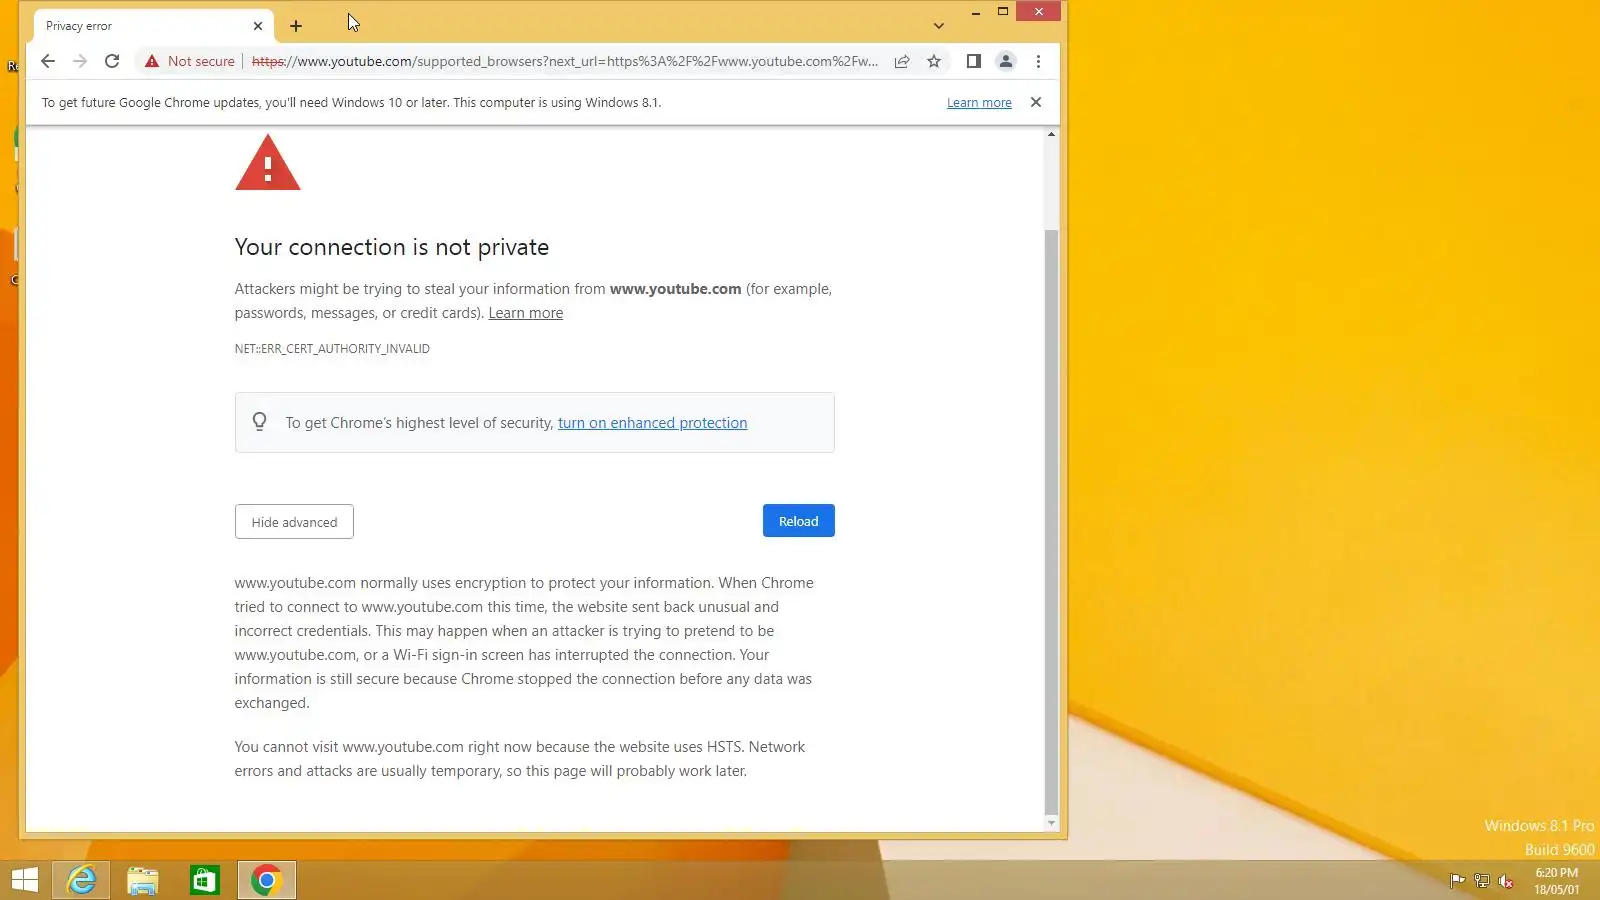
Task: Go back with the browser back arrow
Action: point(48,61)
